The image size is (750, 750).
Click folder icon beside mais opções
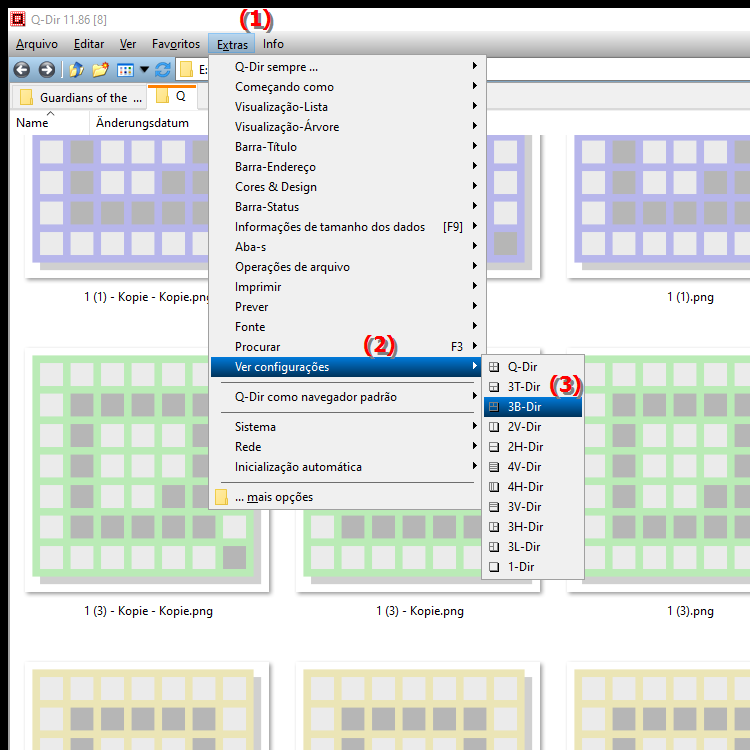[x=221, y=497]
